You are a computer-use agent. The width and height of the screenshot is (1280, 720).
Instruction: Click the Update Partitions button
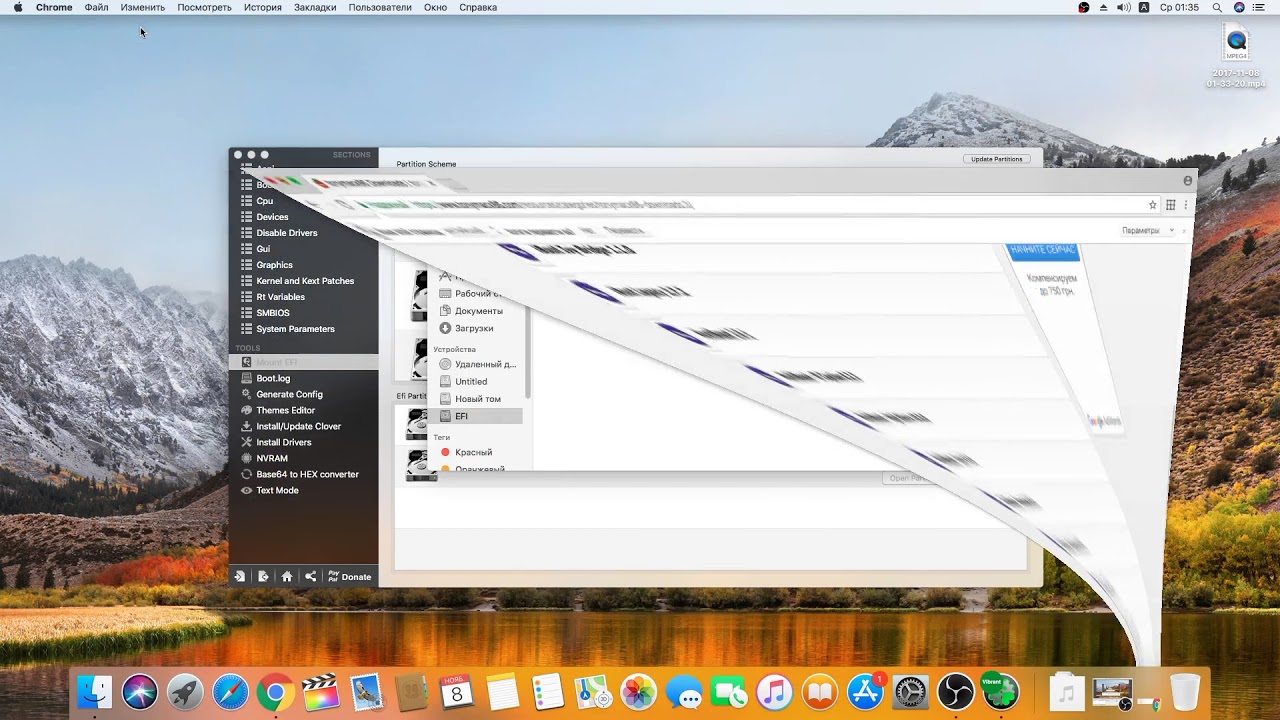997,159
